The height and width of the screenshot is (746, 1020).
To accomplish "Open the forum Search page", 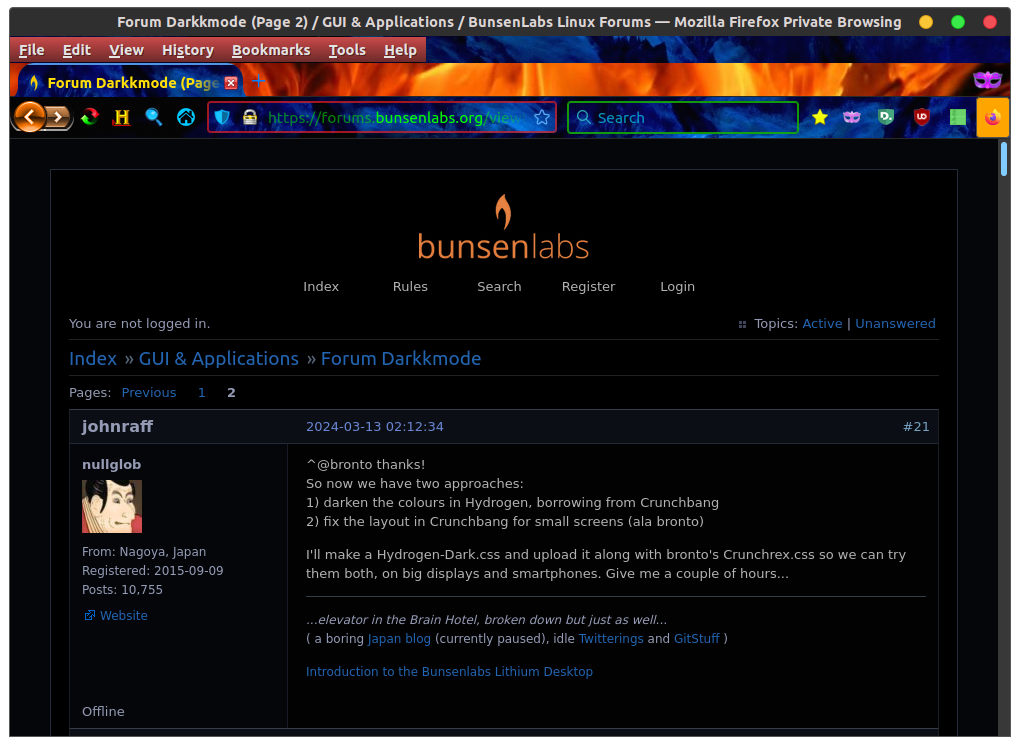I will (x=499, y=287).
